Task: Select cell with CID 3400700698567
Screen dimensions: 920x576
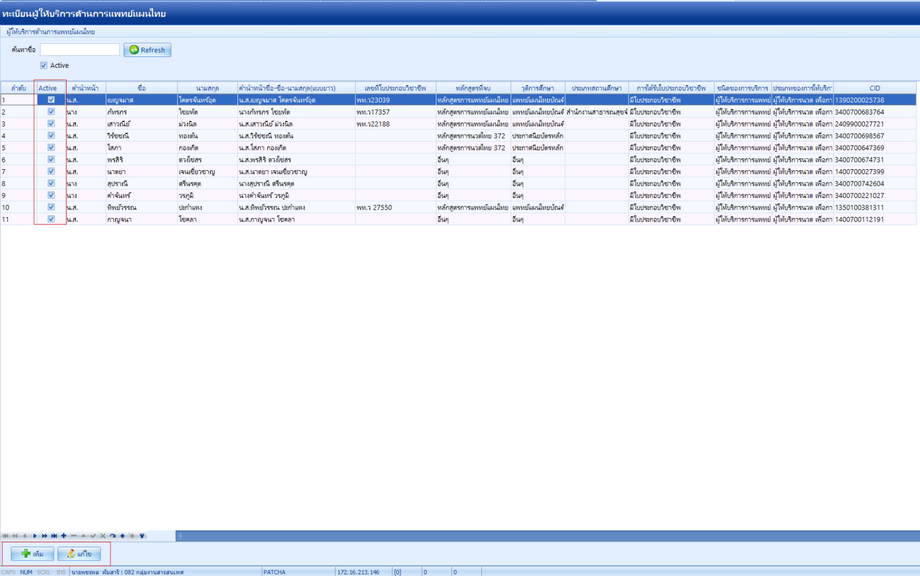Action: coord(875,136)
